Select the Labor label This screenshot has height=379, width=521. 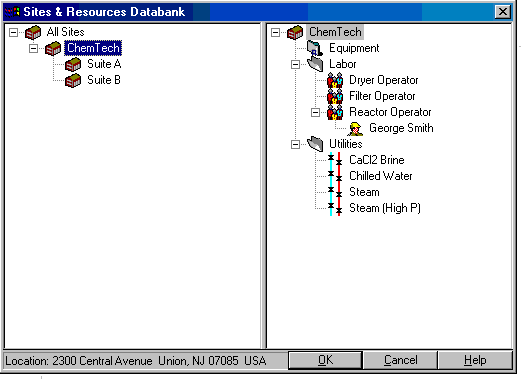click(343, 64)
